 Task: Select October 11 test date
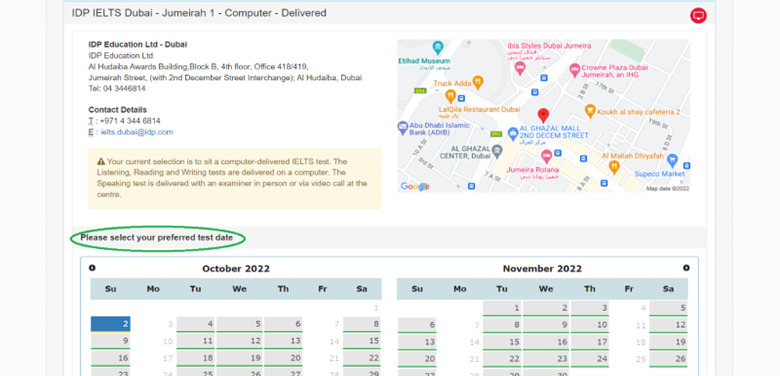pos(195,341)
